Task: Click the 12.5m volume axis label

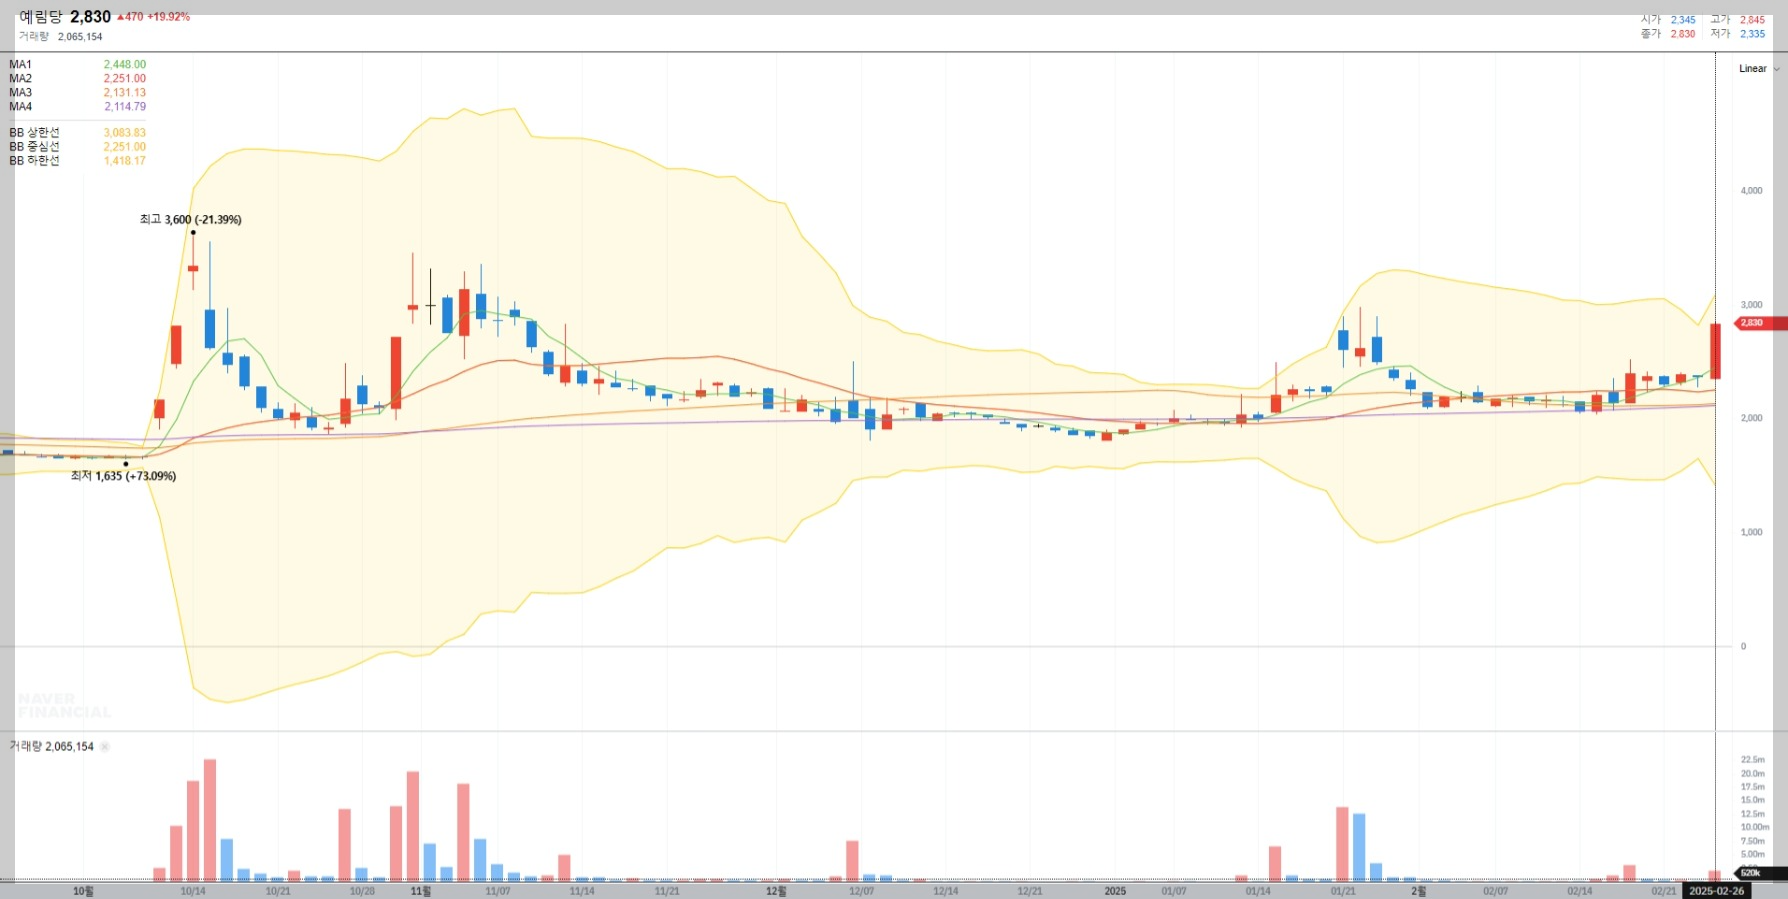Action: [x=1752, y=814]
